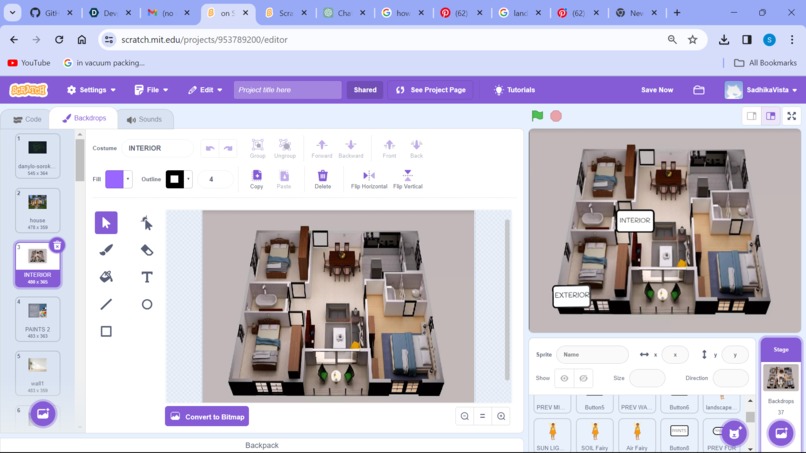Screen dimensions: 806x453
Task: Select the Fill bucket tool
Action: point(106,277)
